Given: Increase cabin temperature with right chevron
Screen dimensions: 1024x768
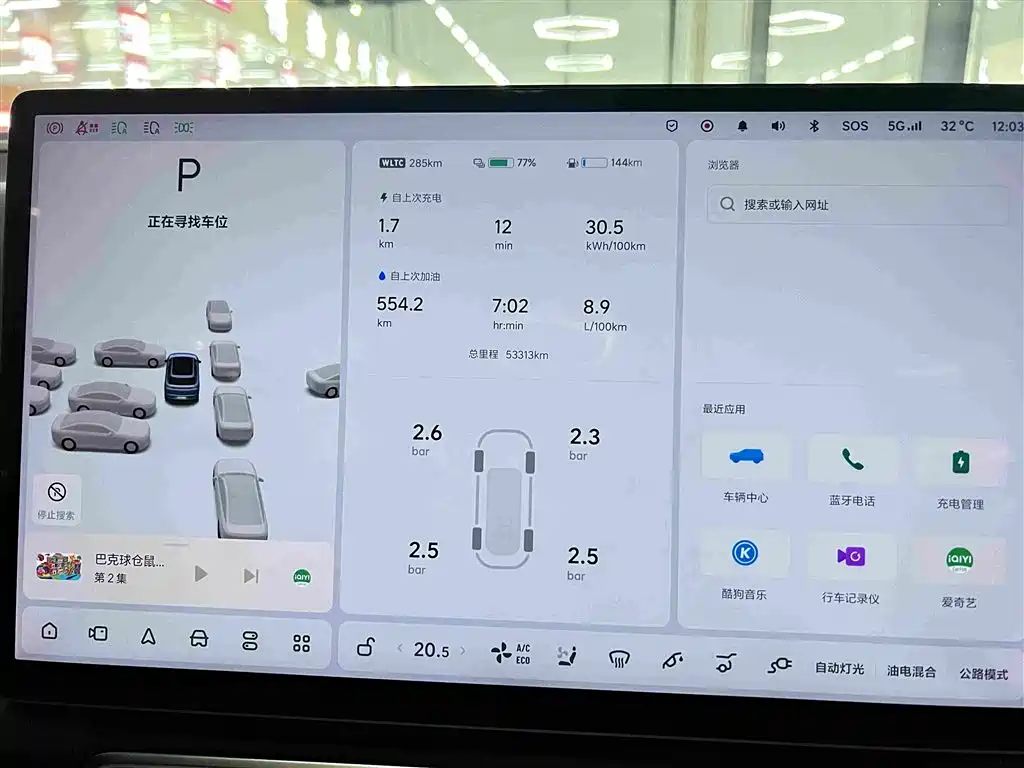Looking at the screenshot, I should pyautogui.click(x=463, y=650).
